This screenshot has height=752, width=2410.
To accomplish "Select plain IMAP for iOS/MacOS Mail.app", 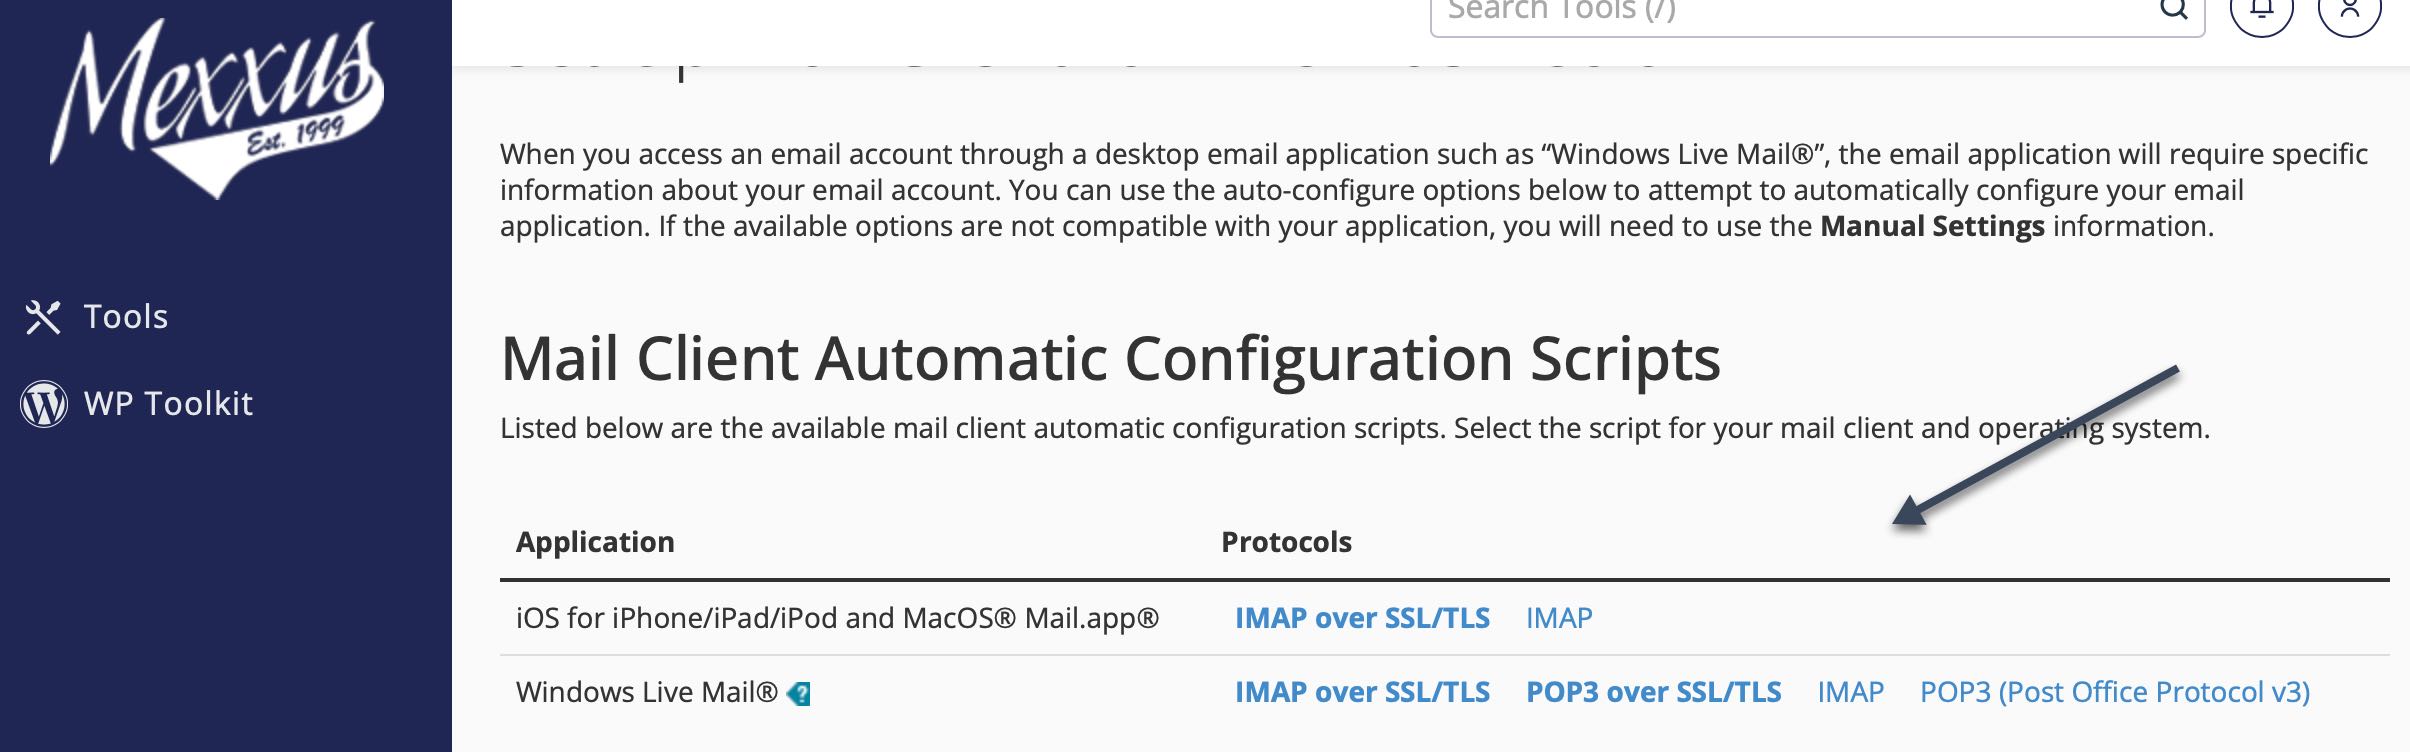I will (1559, 618).
